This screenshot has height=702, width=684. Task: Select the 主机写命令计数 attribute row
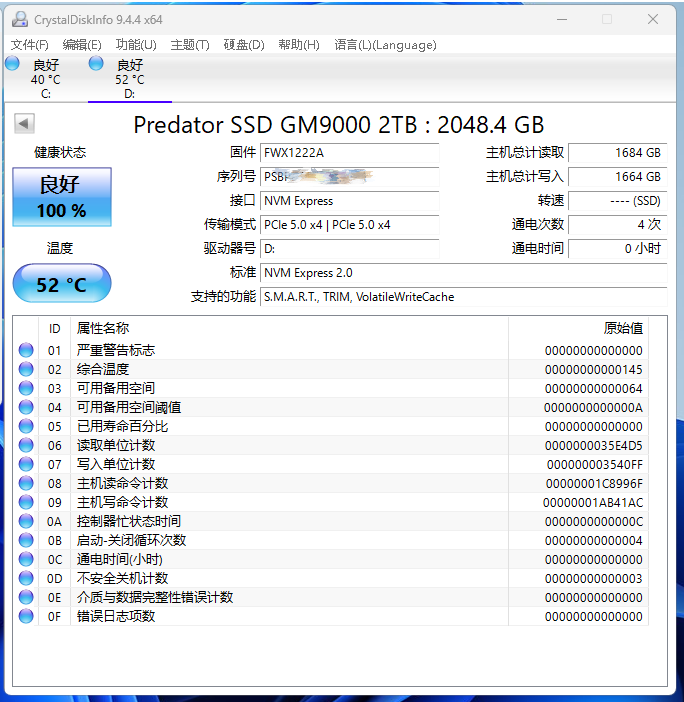click(331, 502)
